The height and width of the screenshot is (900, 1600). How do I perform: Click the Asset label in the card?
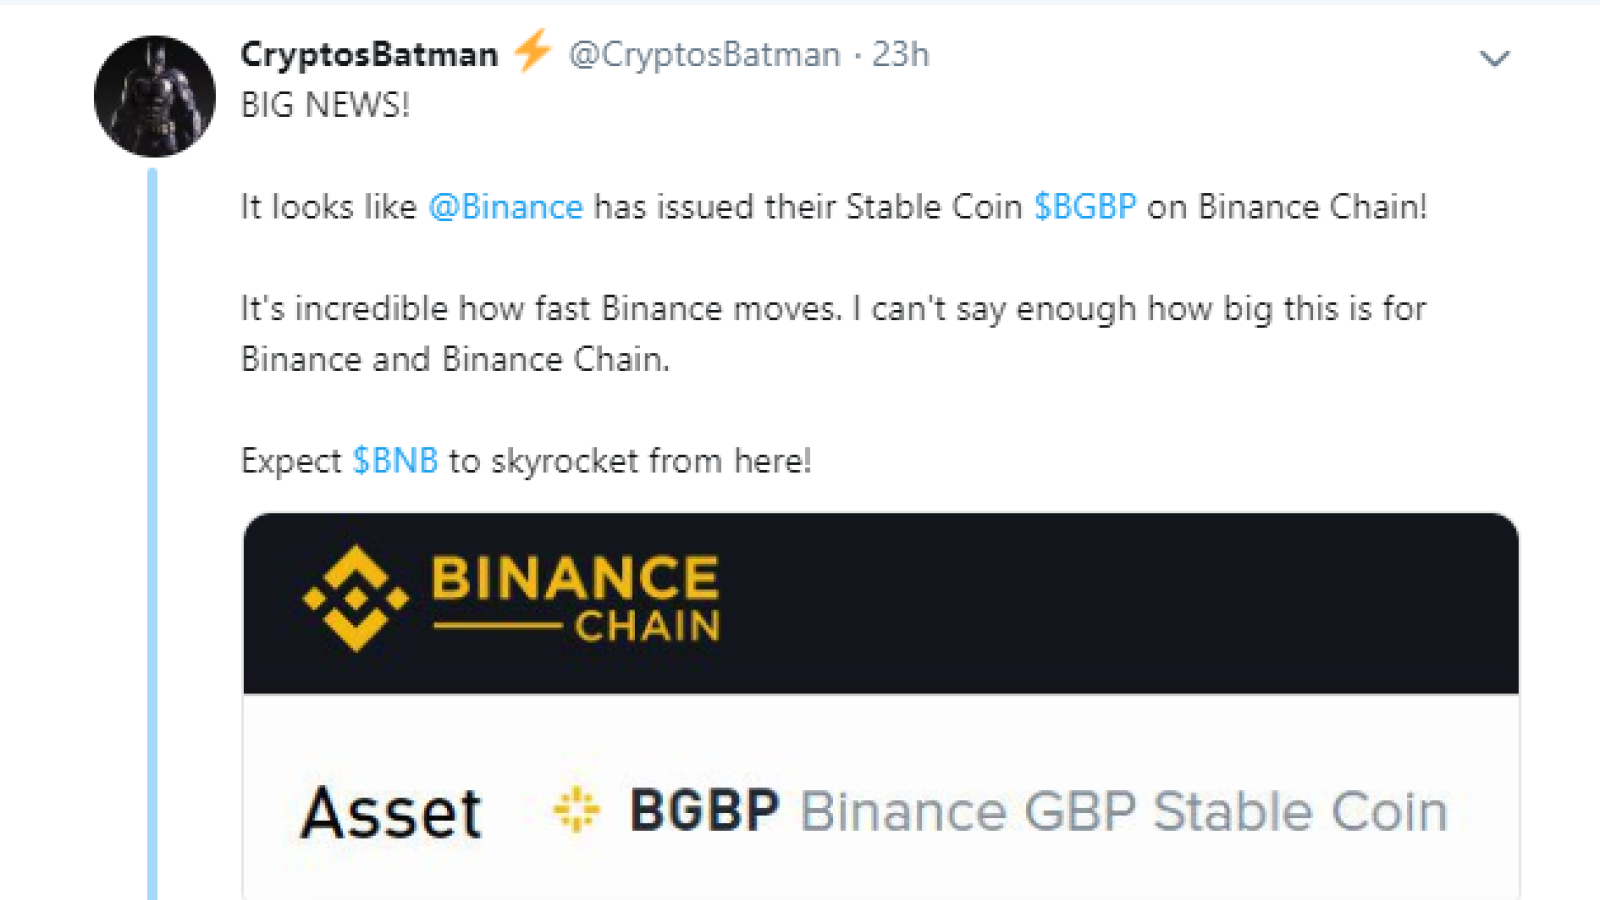[x=392, y=812]
